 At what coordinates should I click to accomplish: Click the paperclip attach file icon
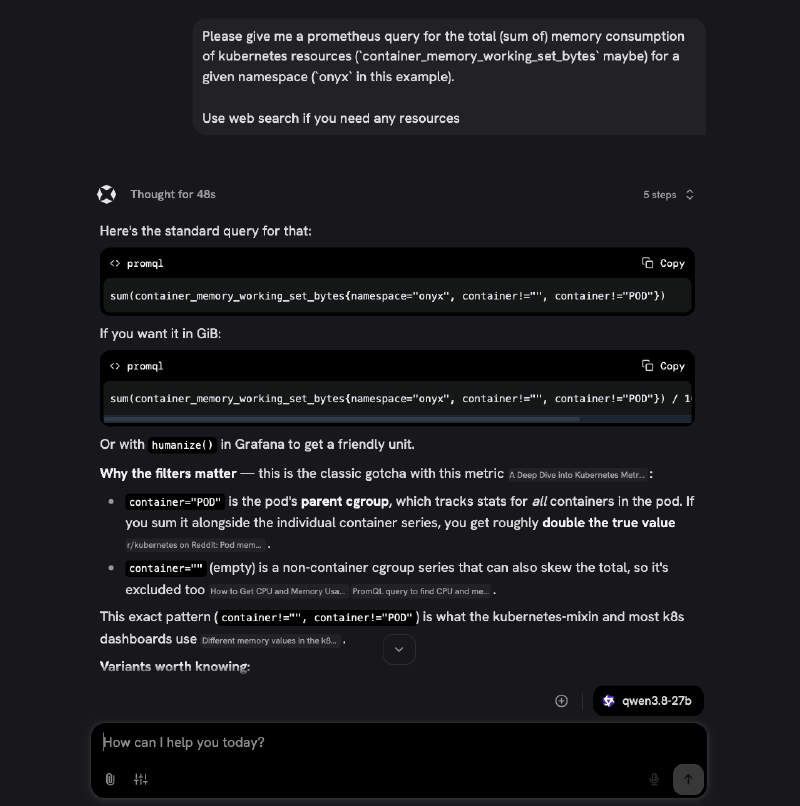110,779
